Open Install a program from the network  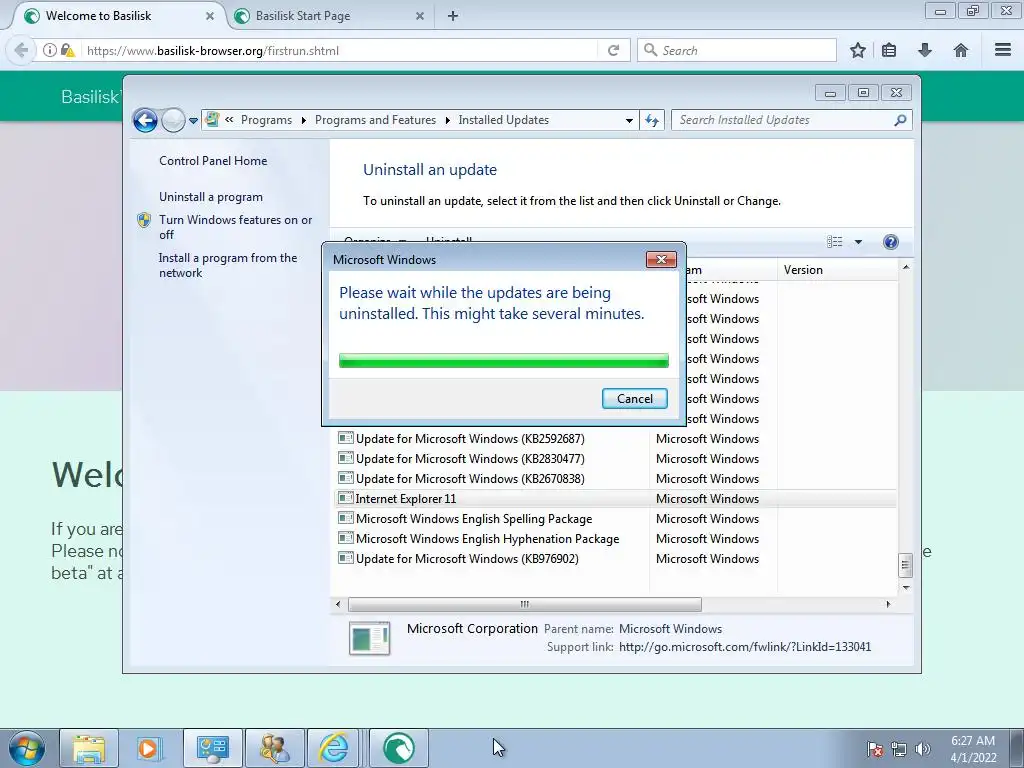(x=228, y=265)
